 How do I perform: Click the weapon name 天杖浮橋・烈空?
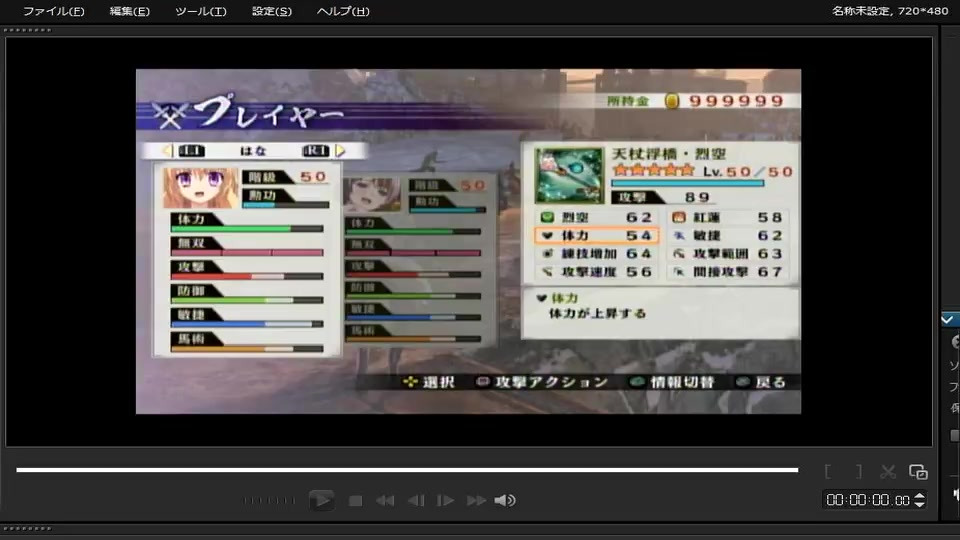point(669,154)
